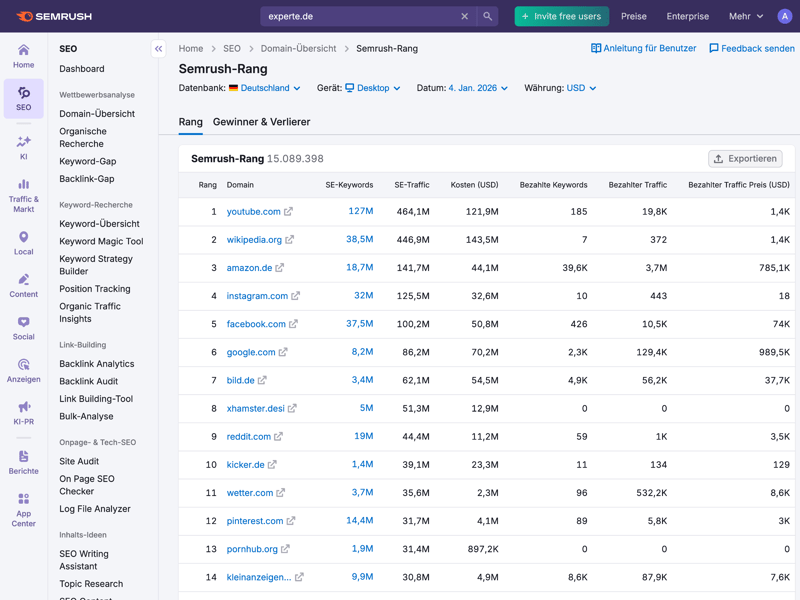The height and width of the screenshot is (600, 800).
Task: Switch to Gewinner & Verlierer tab
Action: 261,122
